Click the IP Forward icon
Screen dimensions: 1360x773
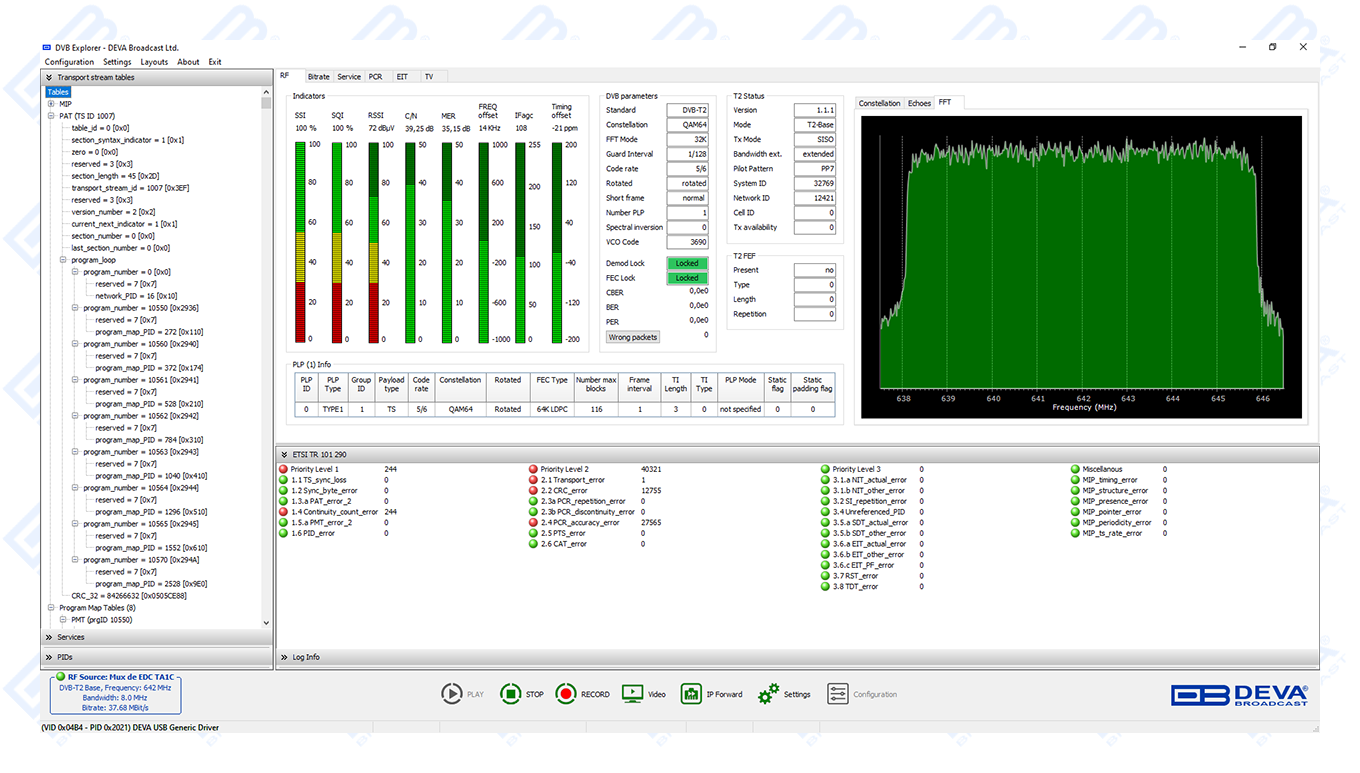point(691,694)
